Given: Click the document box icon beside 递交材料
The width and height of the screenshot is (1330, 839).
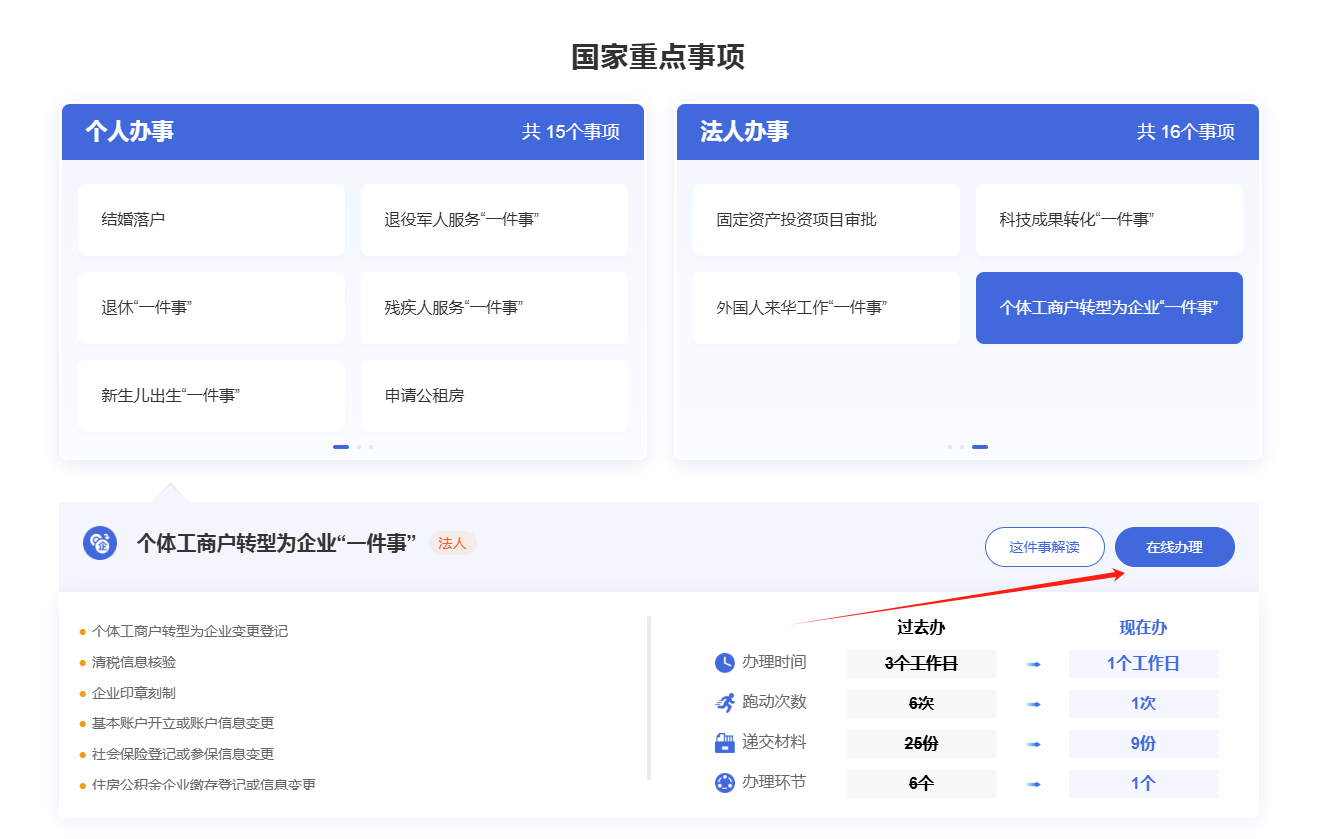Looking at the screenshot, I should [725, 743].
